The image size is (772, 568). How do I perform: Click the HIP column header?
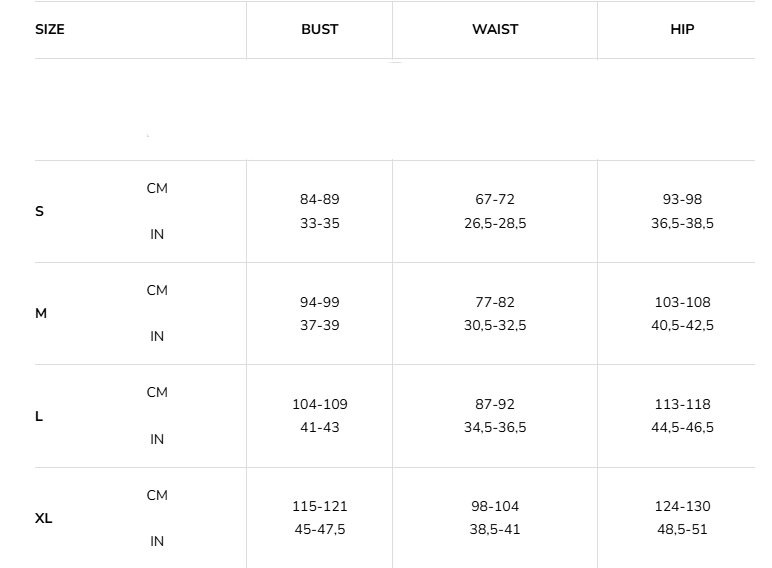682,30
